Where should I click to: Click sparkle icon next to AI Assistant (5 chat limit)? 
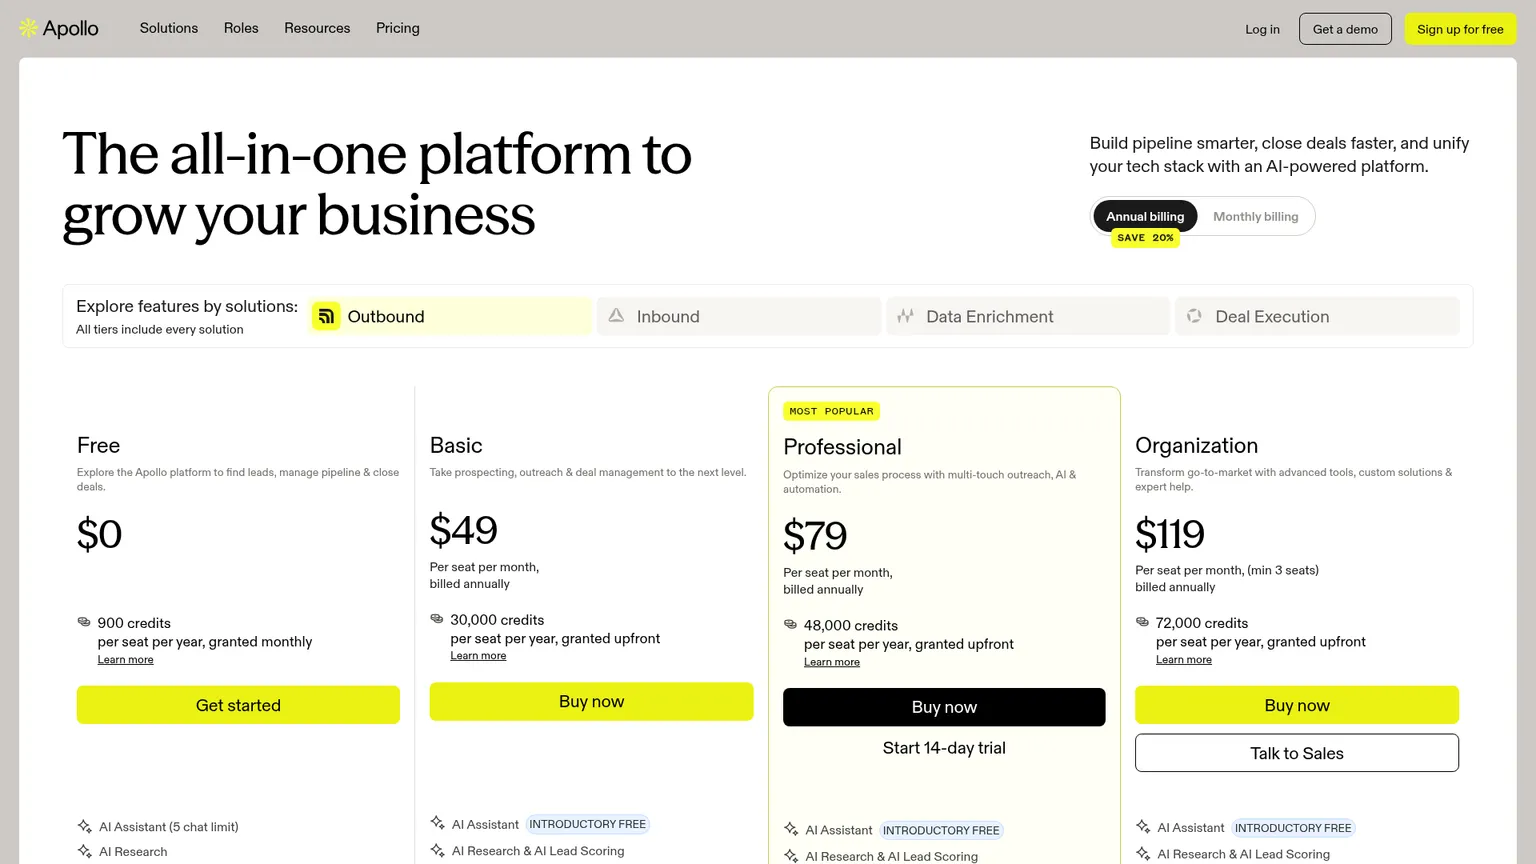(x=85, y=826)
